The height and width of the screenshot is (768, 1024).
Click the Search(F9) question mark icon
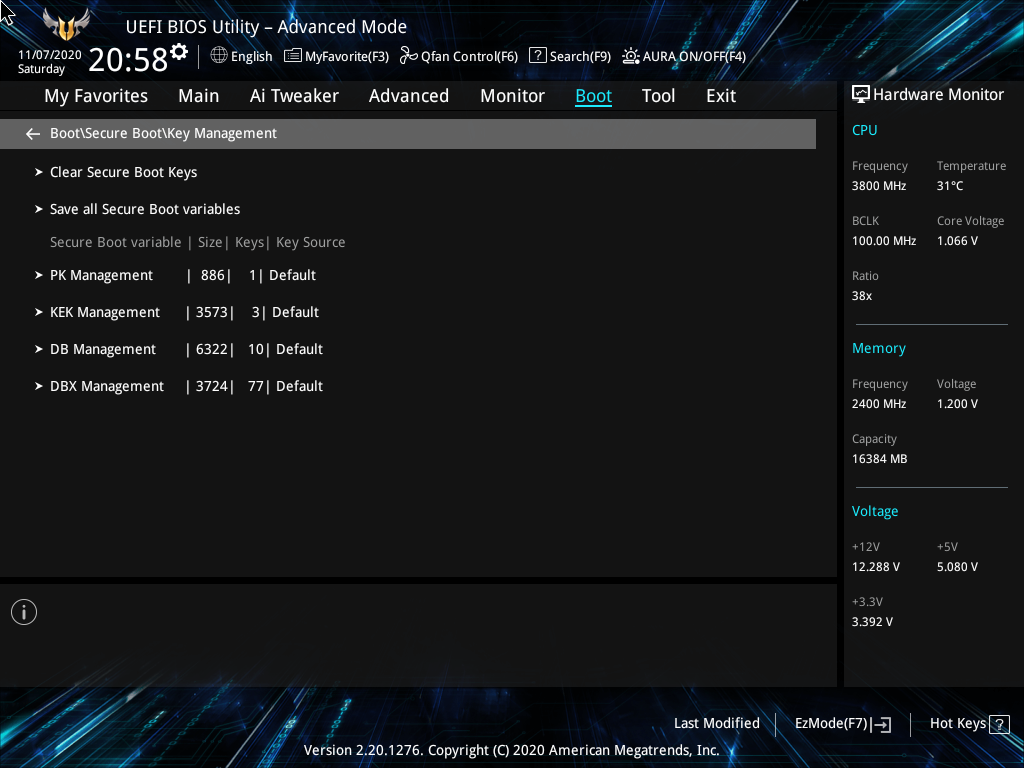[537, 56]
